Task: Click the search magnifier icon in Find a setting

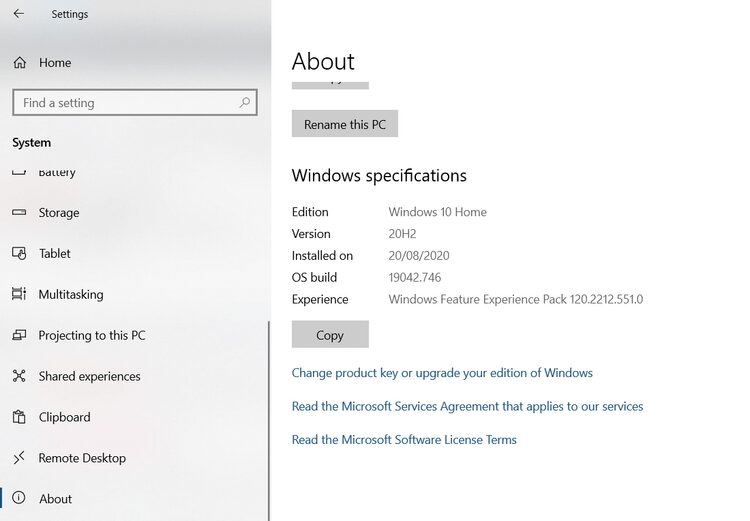Action: (x=244, y=102)
